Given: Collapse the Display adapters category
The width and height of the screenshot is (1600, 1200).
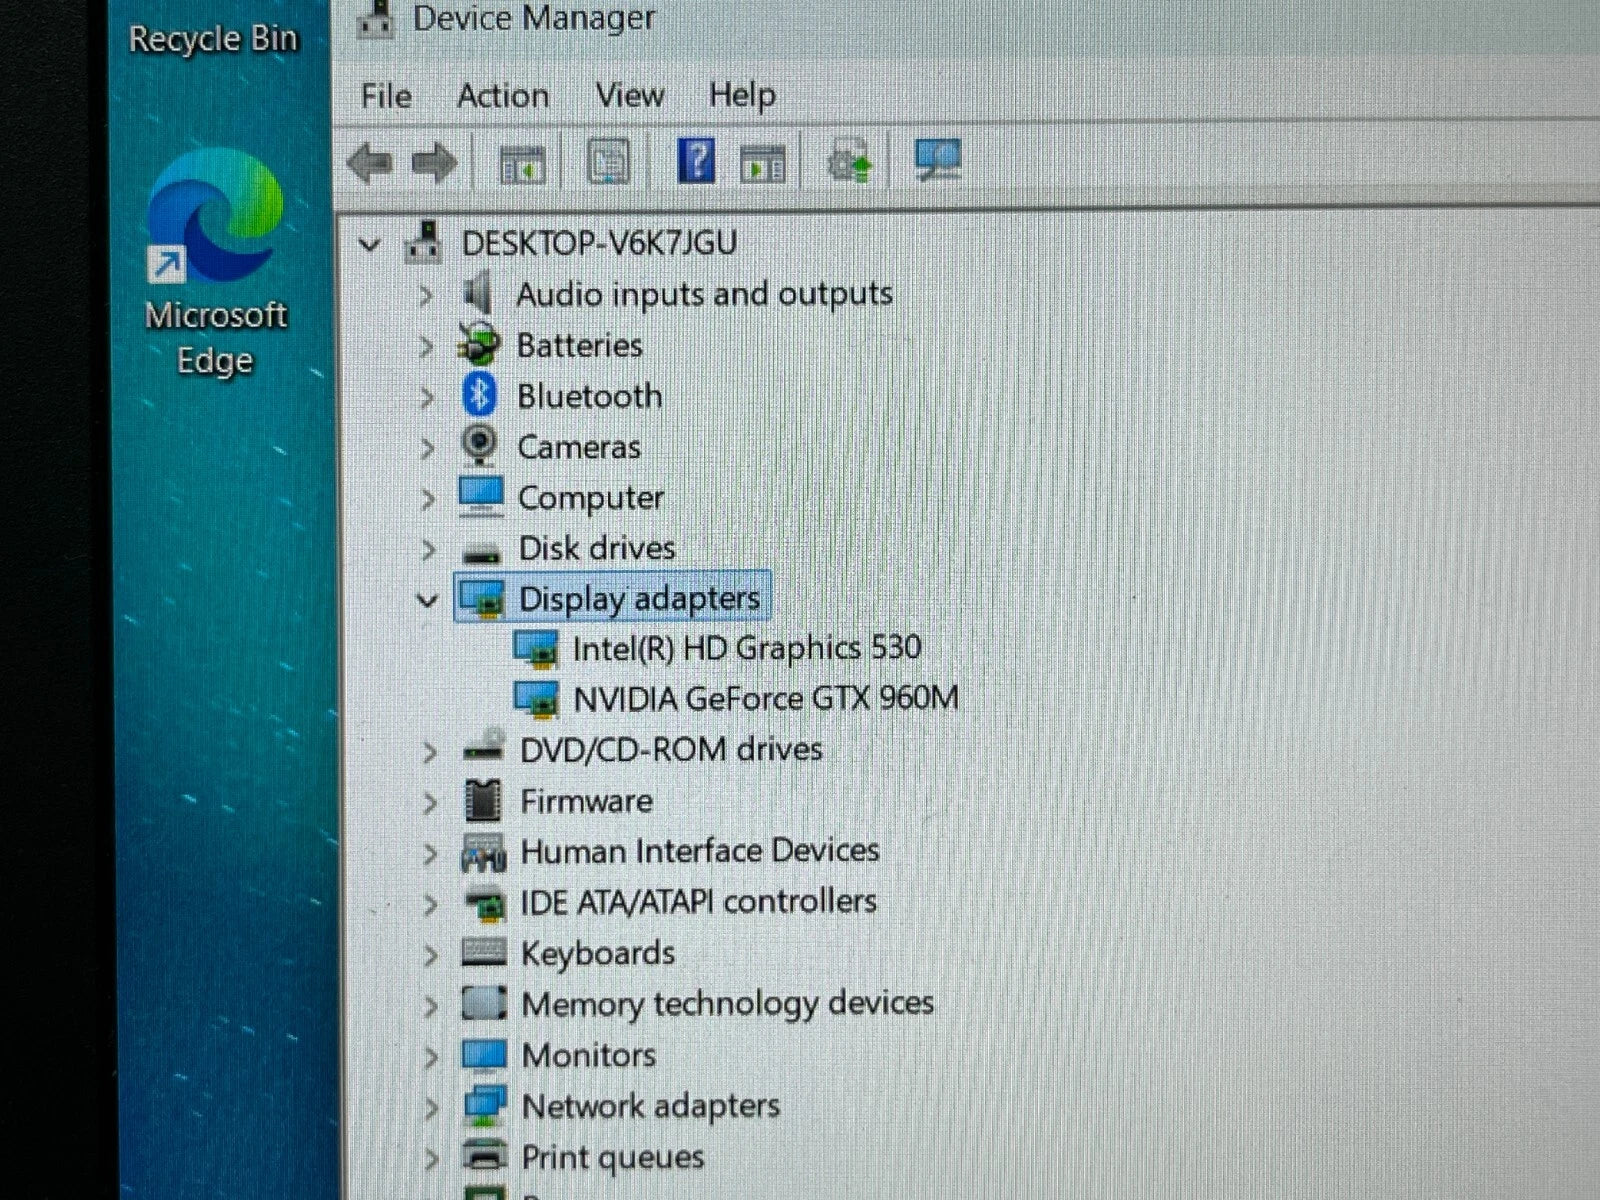Looking at the screenshot, I should pyautogui.click(x=427, y=600).
